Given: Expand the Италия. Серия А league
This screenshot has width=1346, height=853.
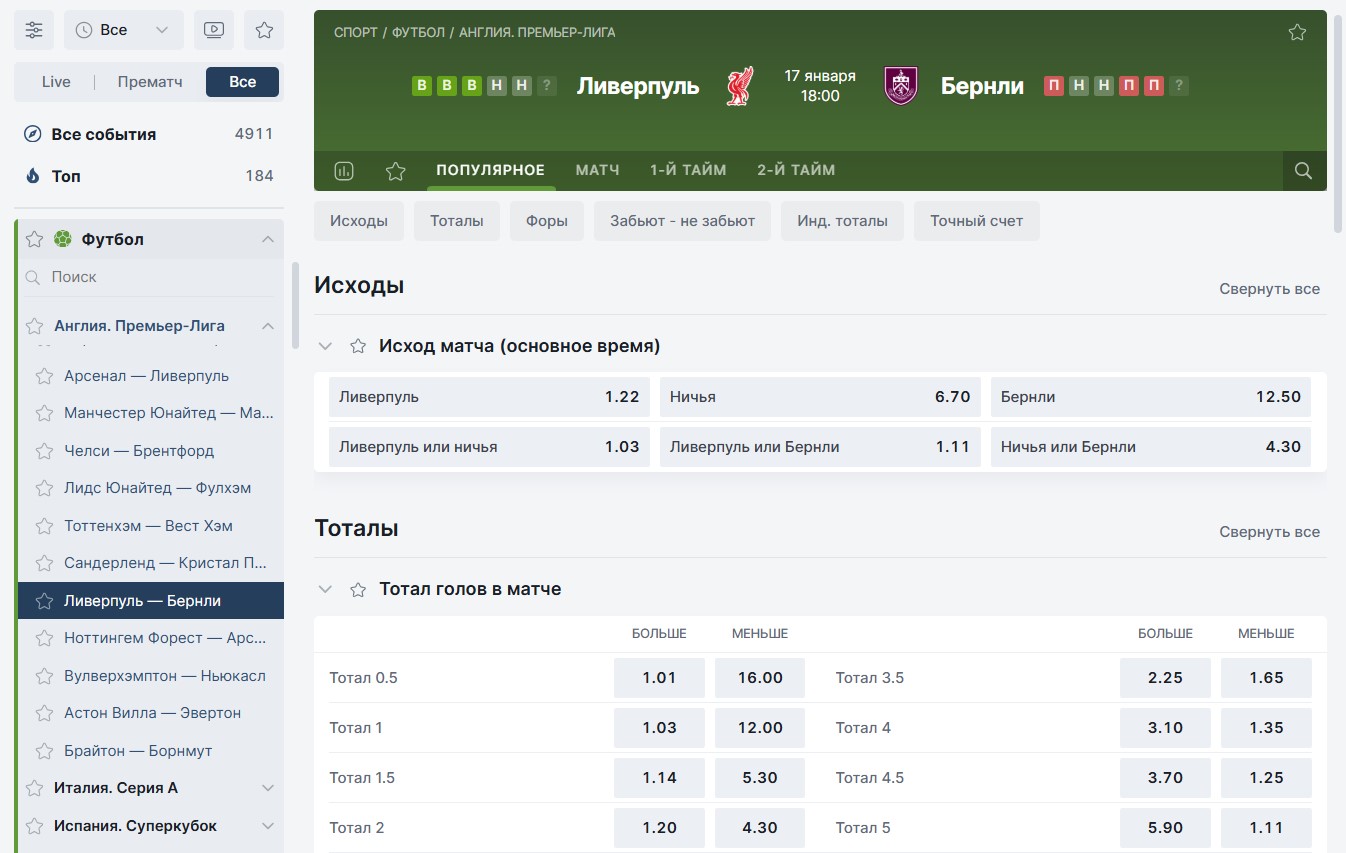Looking at the screenshot, I should [x=267, y=788].
